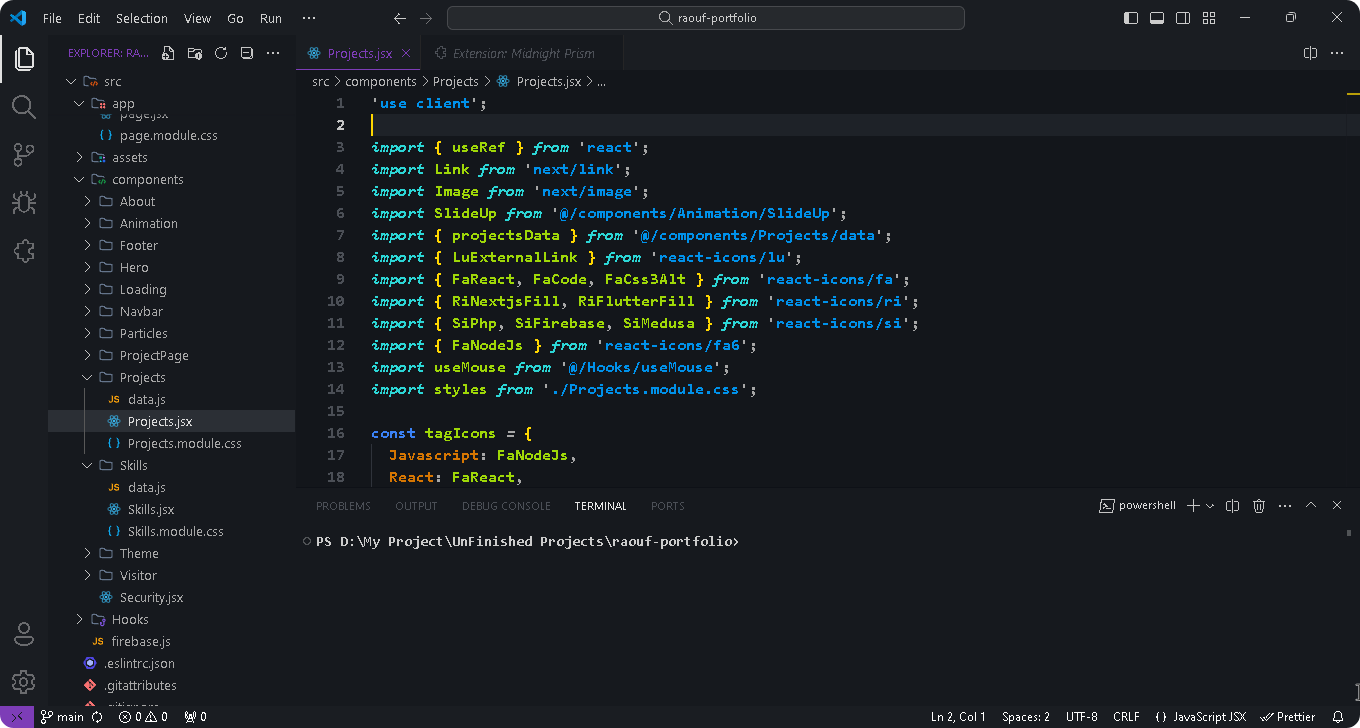
Task: Open the Selection menu
Action: pos(142,18)
